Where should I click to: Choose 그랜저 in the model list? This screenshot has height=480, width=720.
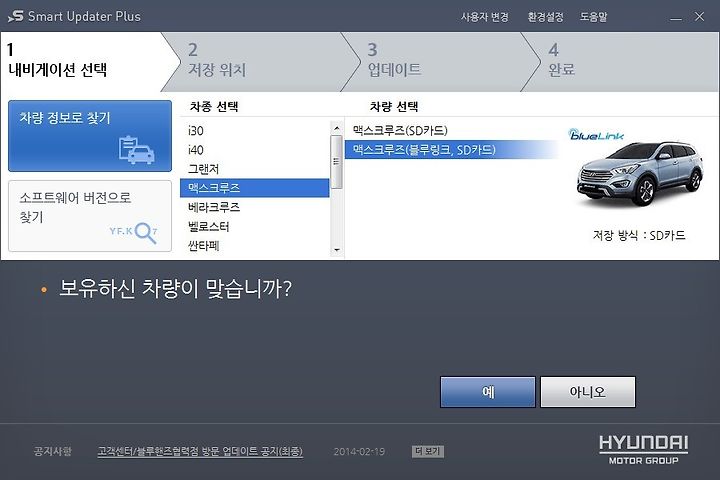(x=255, y=169)
